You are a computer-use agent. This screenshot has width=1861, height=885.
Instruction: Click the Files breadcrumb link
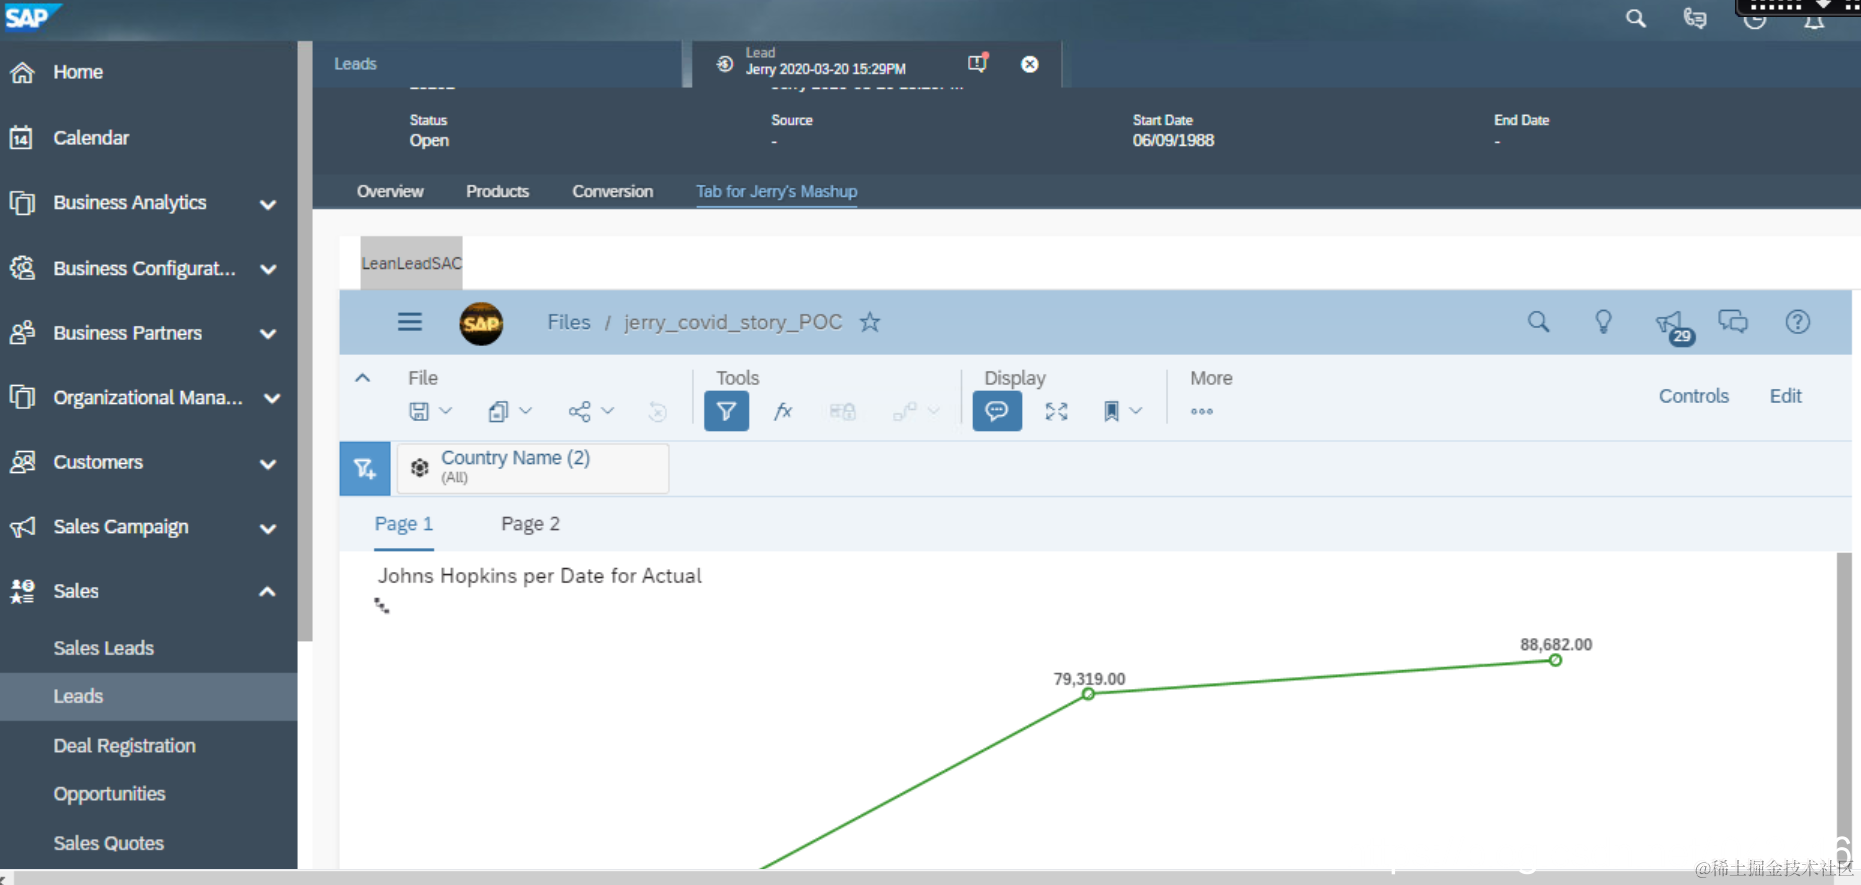[569, 322]
